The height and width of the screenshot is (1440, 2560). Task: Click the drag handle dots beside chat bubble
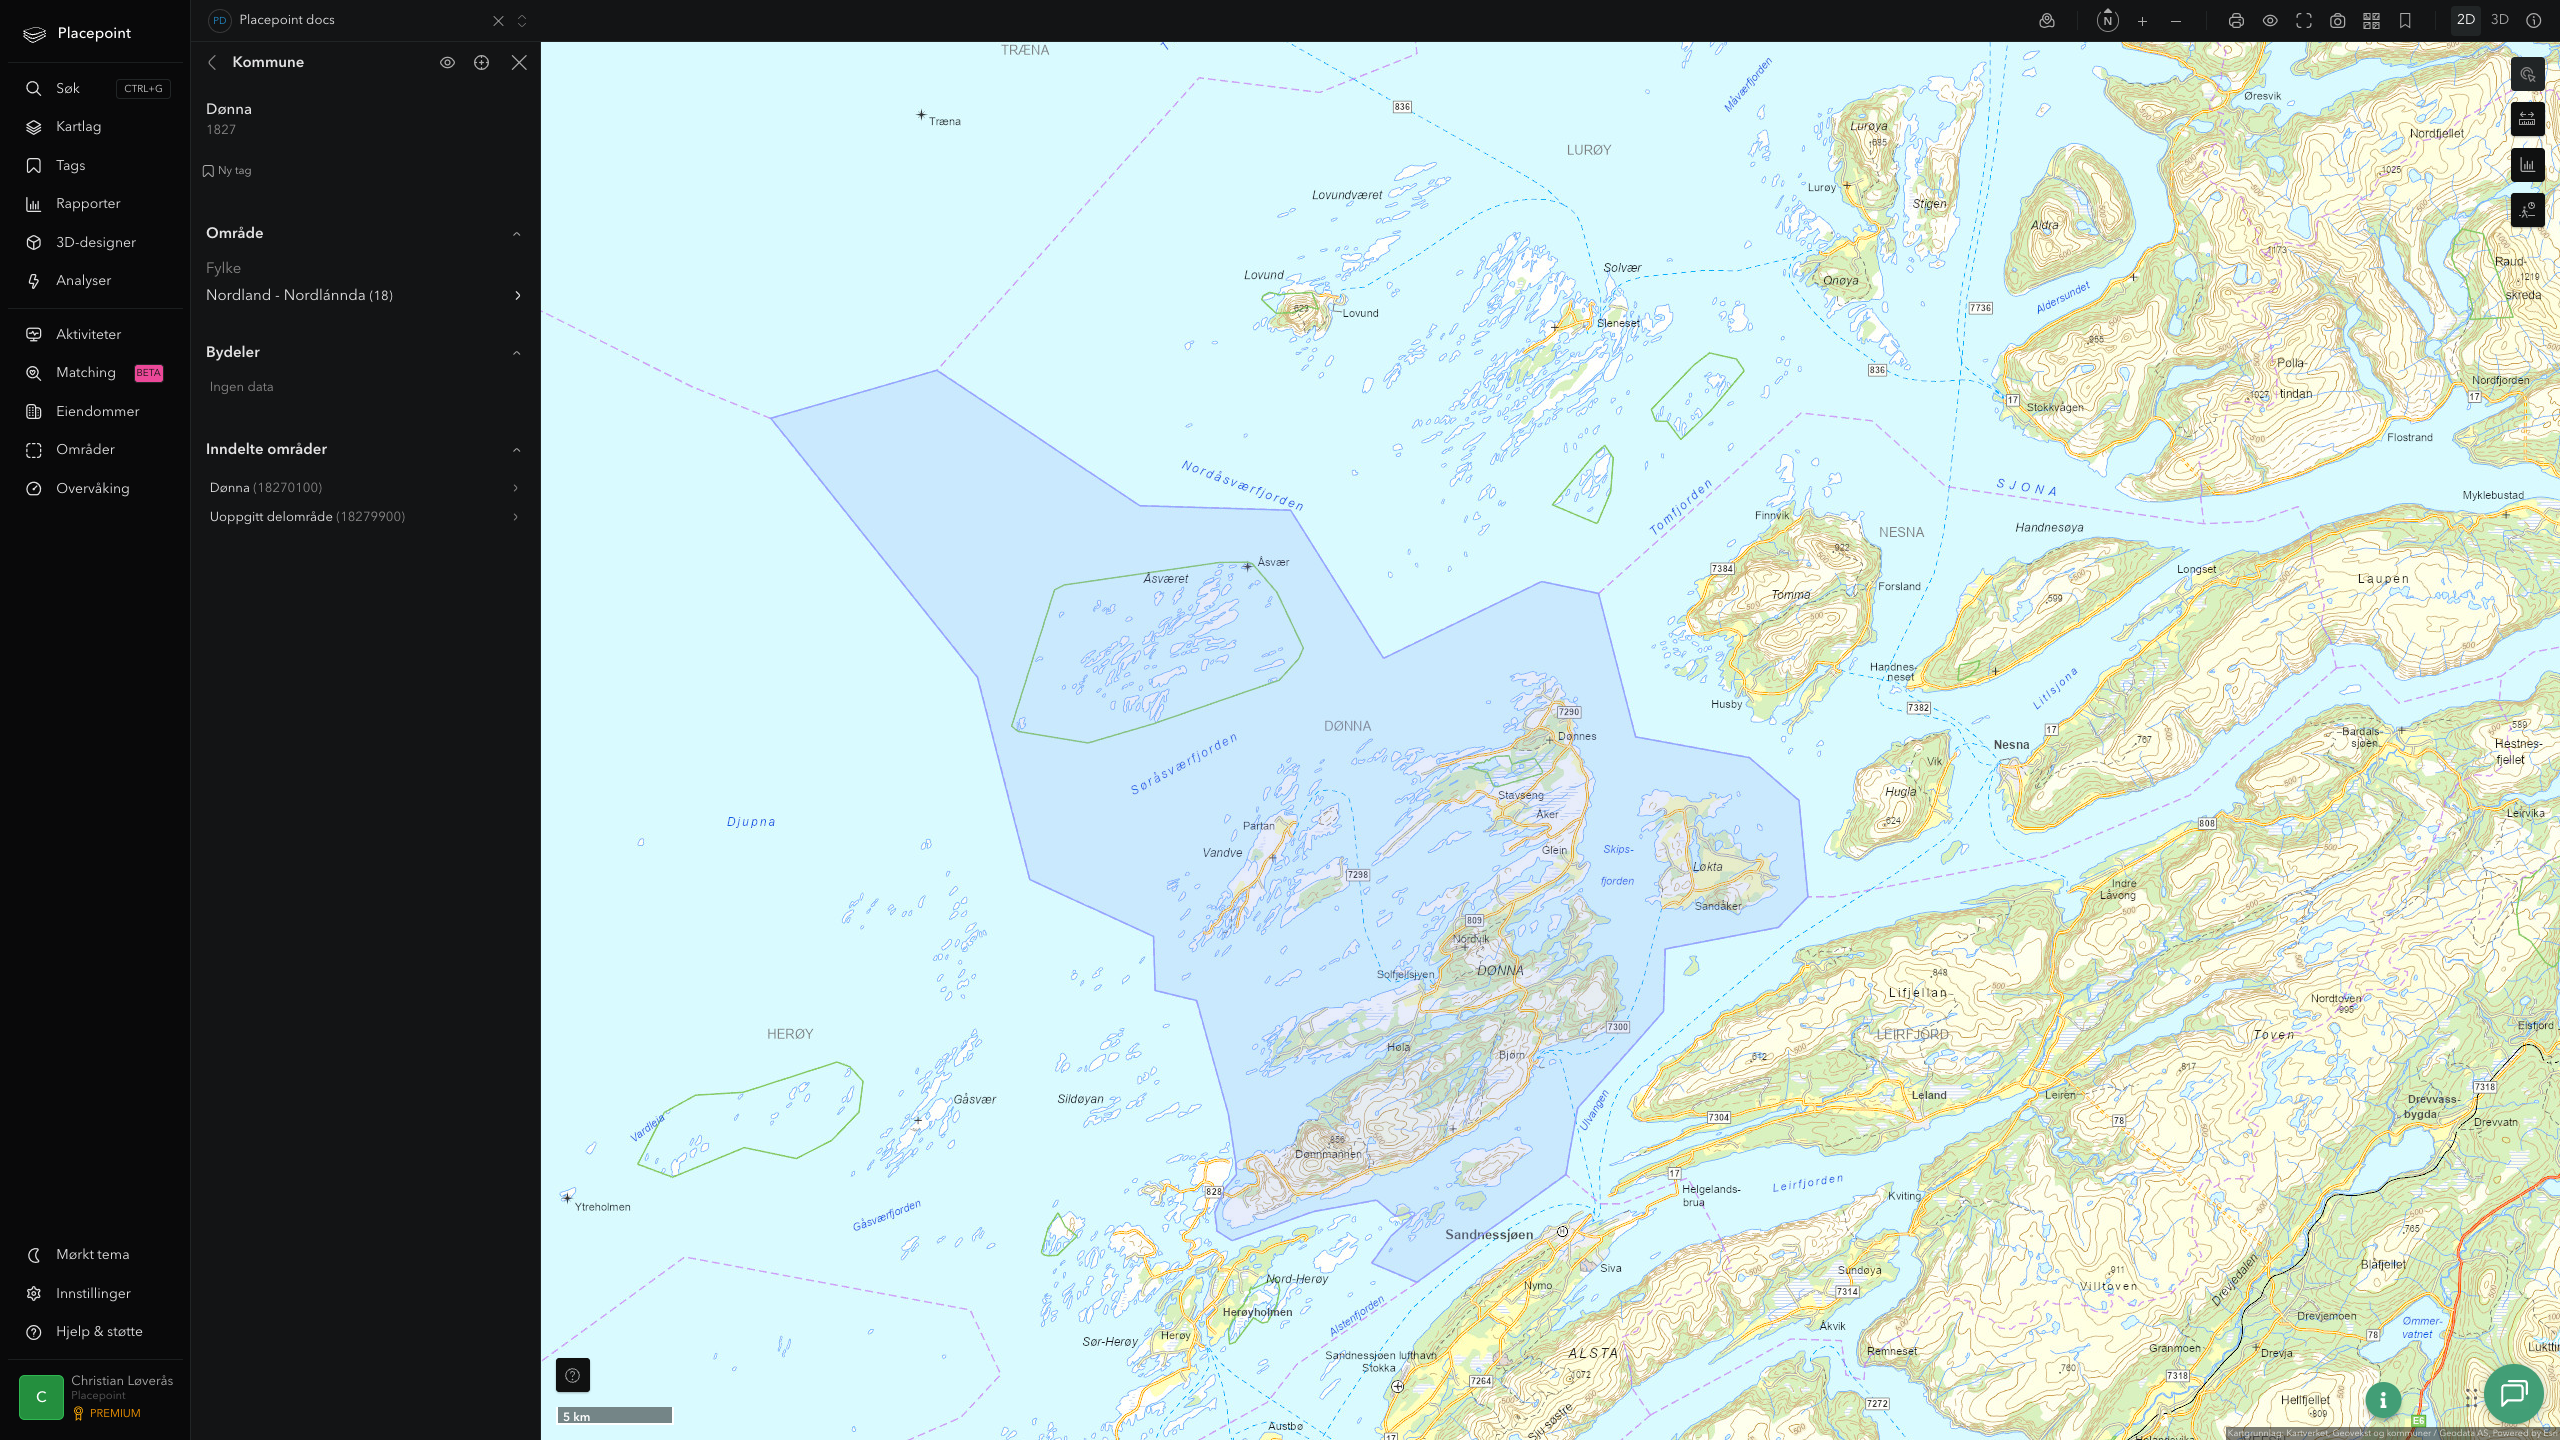click(x=2471, y=1397)
